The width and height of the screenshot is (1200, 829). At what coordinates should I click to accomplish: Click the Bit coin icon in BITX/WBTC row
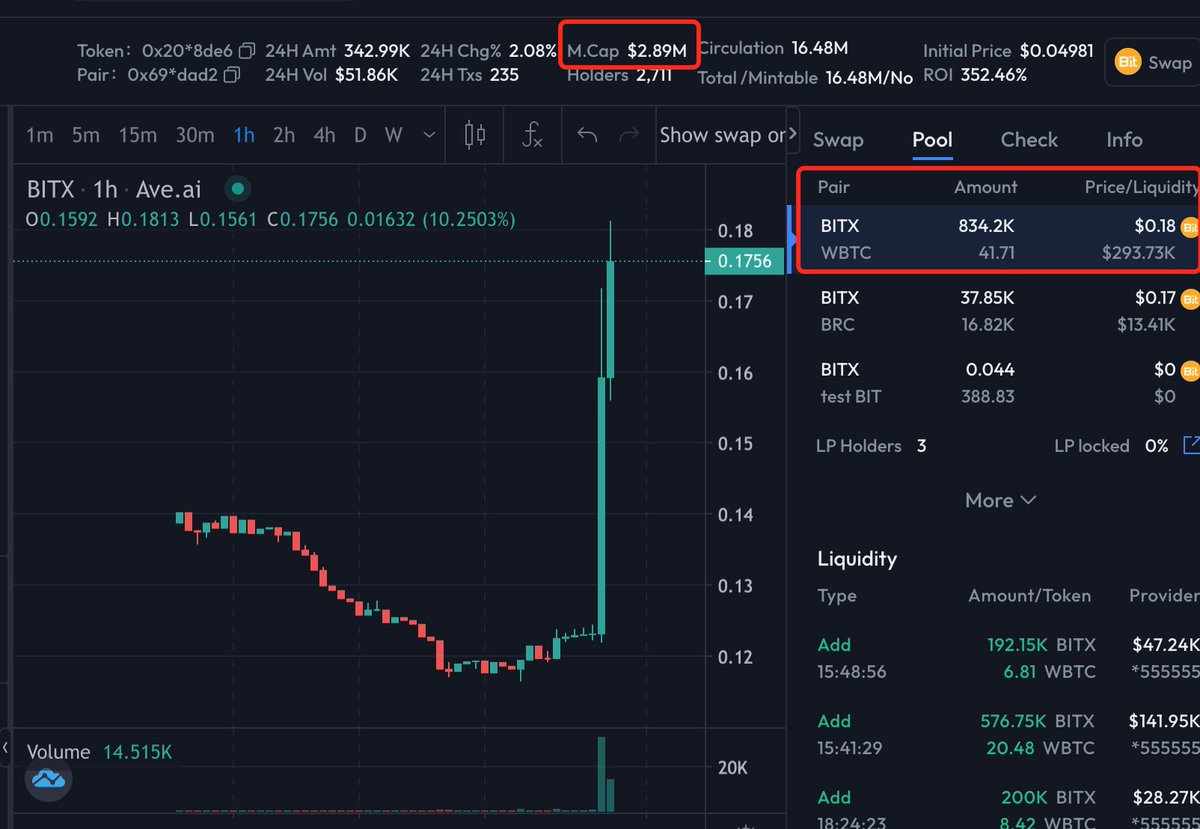[1190, 228]
